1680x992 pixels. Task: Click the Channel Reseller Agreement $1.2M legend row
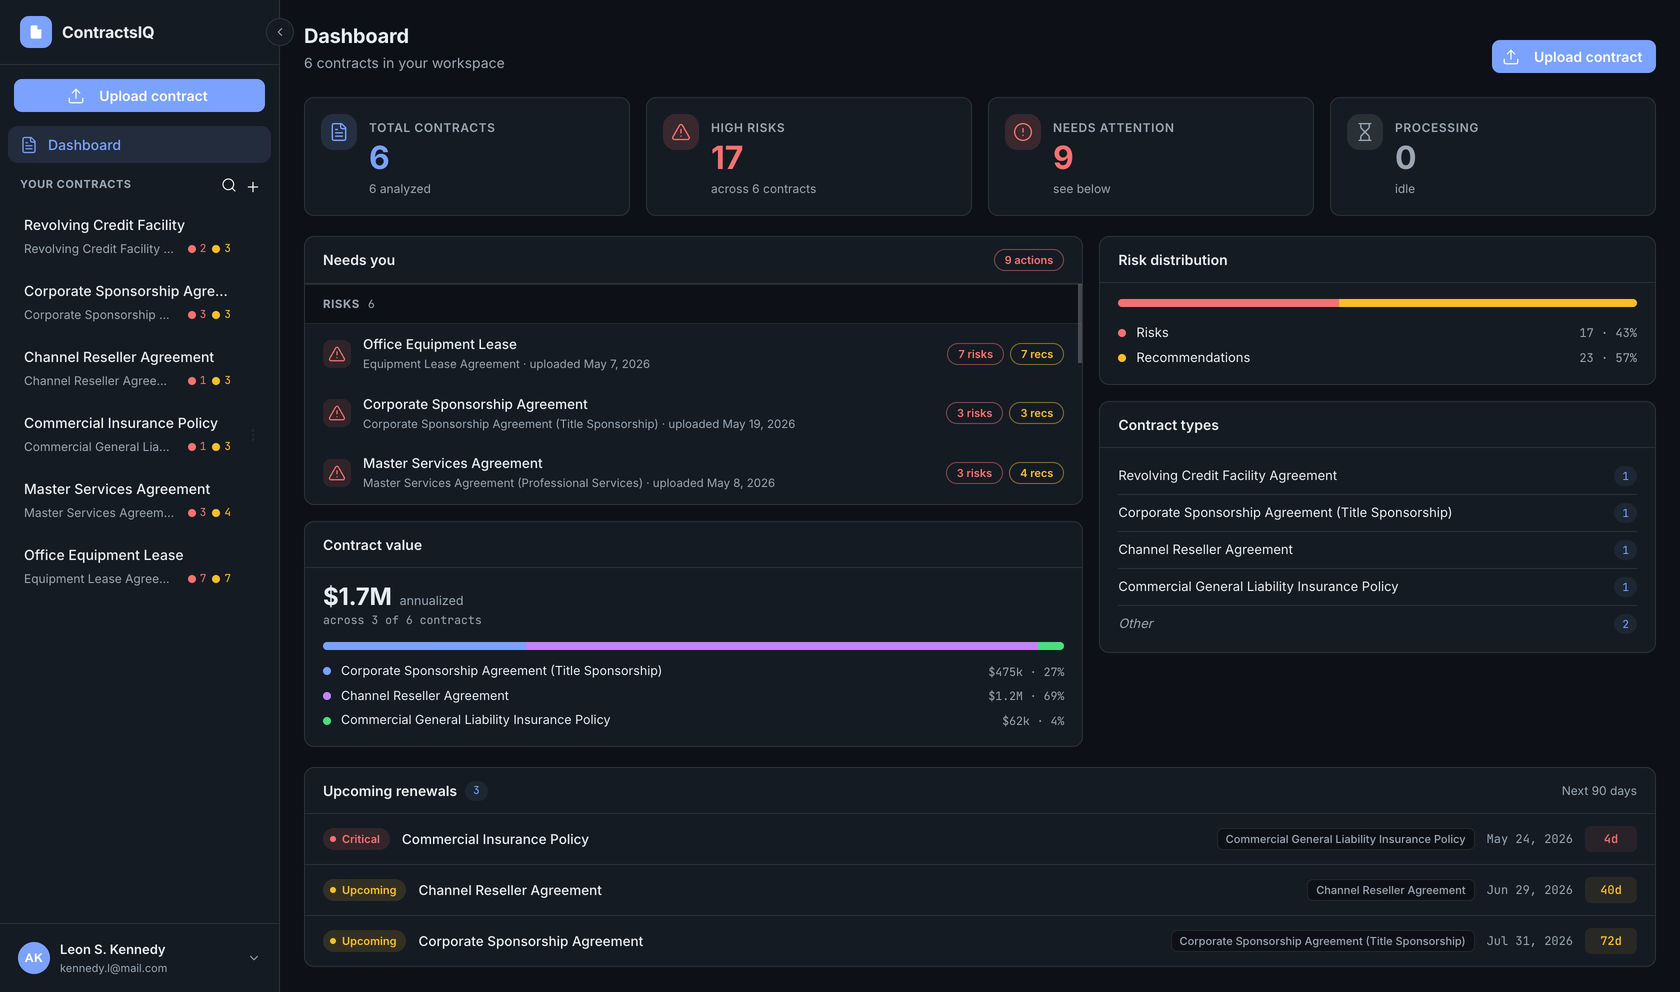(x=693, y=696)
